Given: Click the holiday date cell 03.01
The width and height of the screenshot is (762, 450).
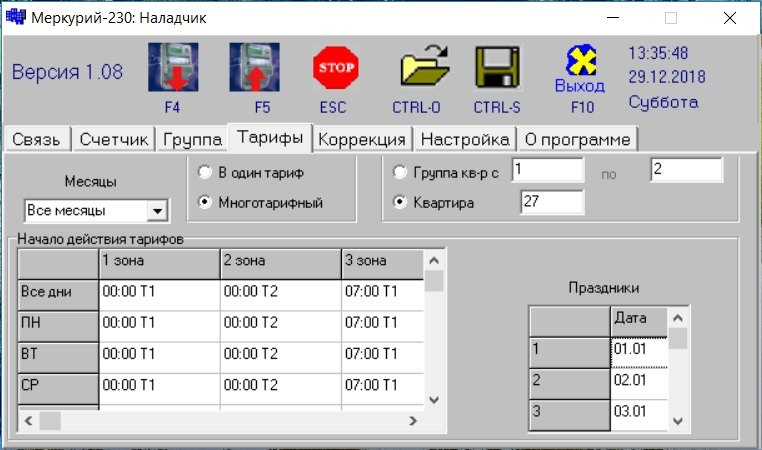Looking at the screenshot, I should tap(639, 415).
